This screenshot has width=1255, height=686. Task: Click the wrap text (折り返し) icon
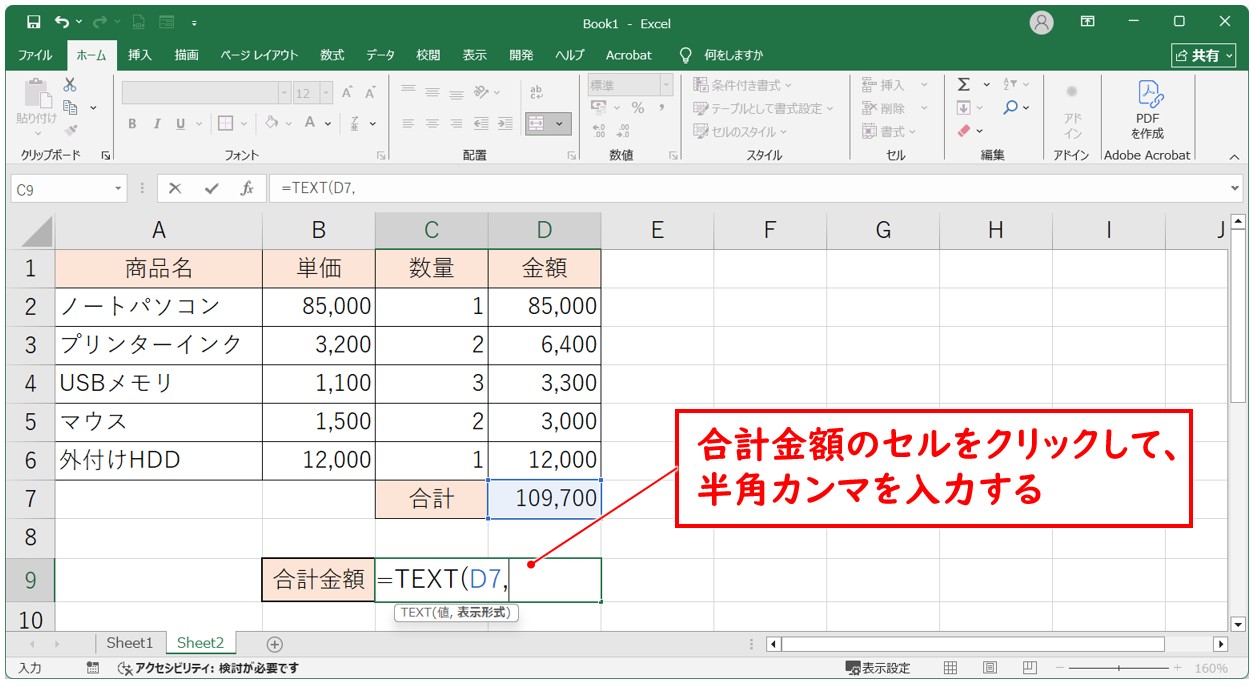tap(538, 92)
